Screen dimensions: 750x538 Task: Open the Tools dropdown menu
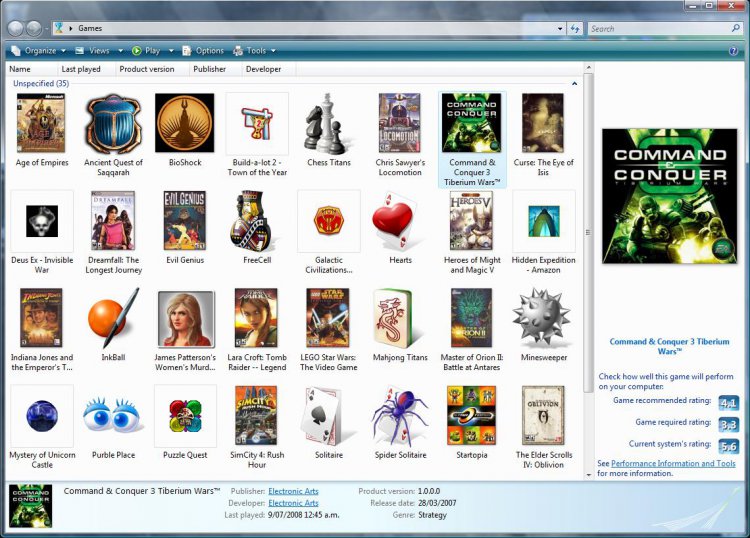tap(254, 51)
